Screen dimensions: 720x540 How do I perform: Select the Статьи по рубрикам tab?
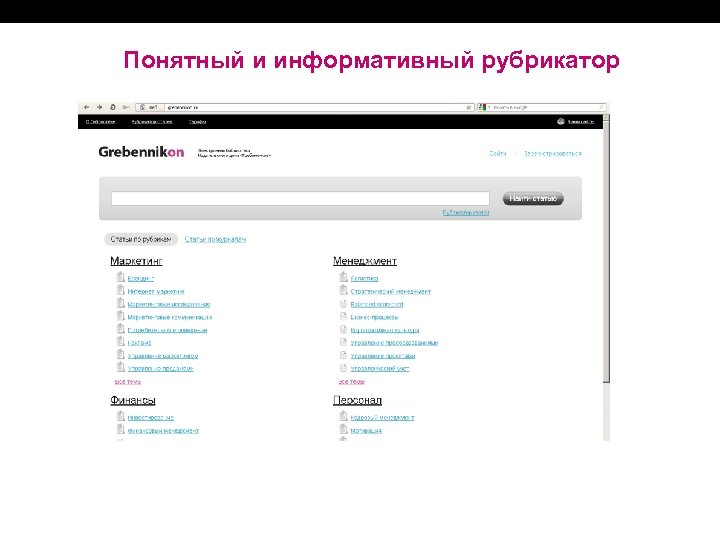pos(141,239)
